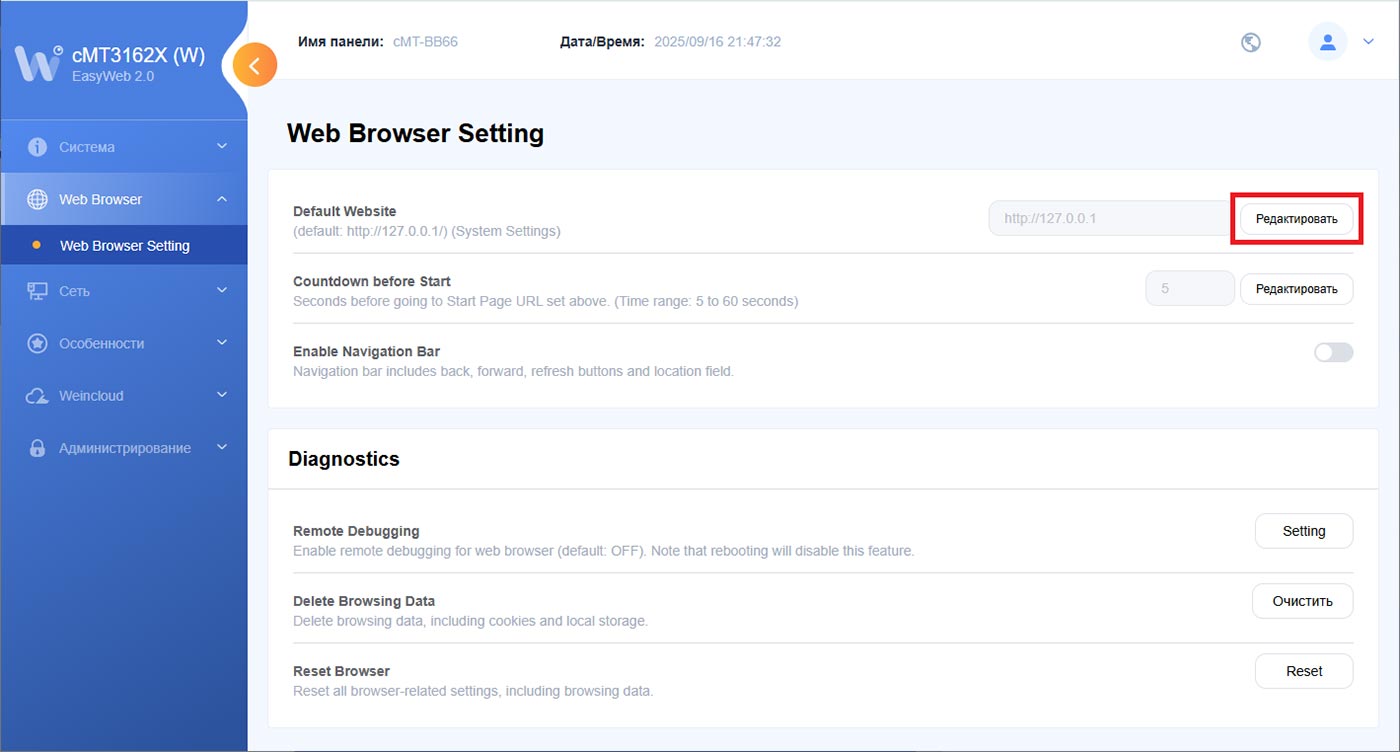Click Редактировать button for Default Website

(x=1296, y=218)
